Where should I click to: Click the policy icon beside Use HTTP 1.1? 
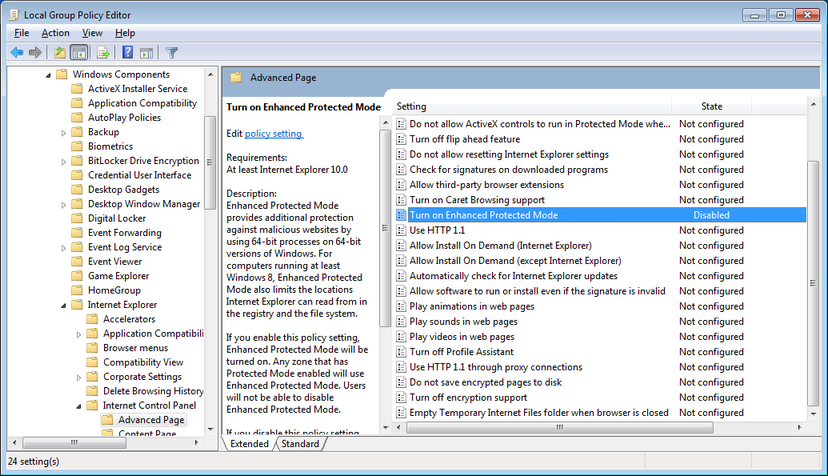[401, 230]
